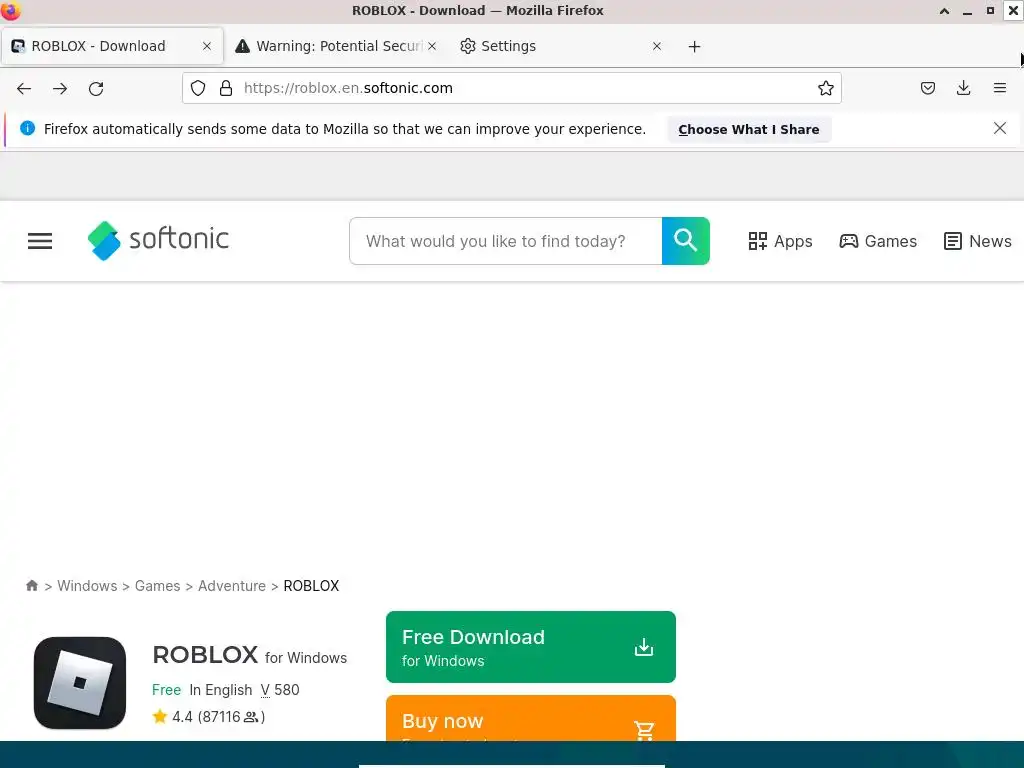Submit search with magnifier button

point(685,241)
